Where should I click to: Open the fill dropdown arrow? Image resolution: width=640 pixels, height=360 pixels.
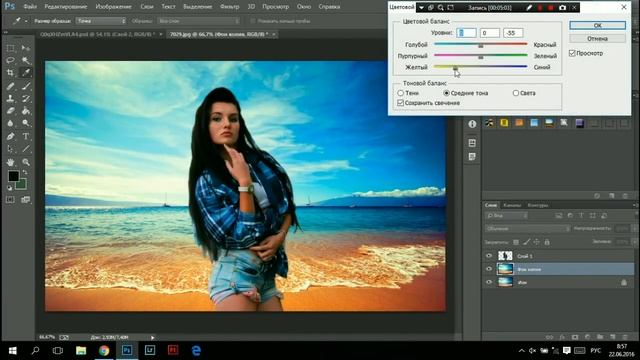(634, 242)
